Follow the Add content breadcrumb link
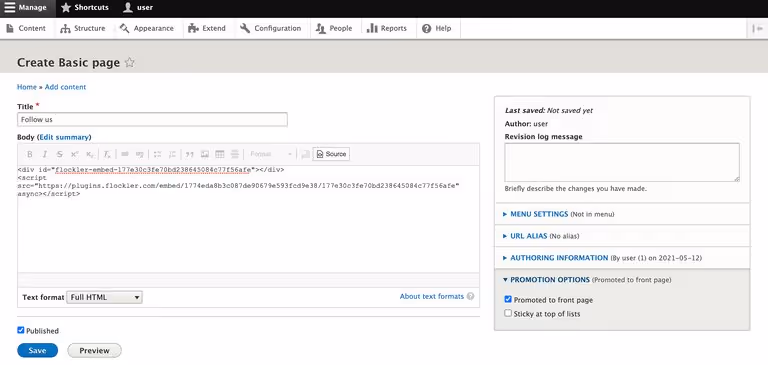This screenshot has width=768, height=365. (65, 87)
